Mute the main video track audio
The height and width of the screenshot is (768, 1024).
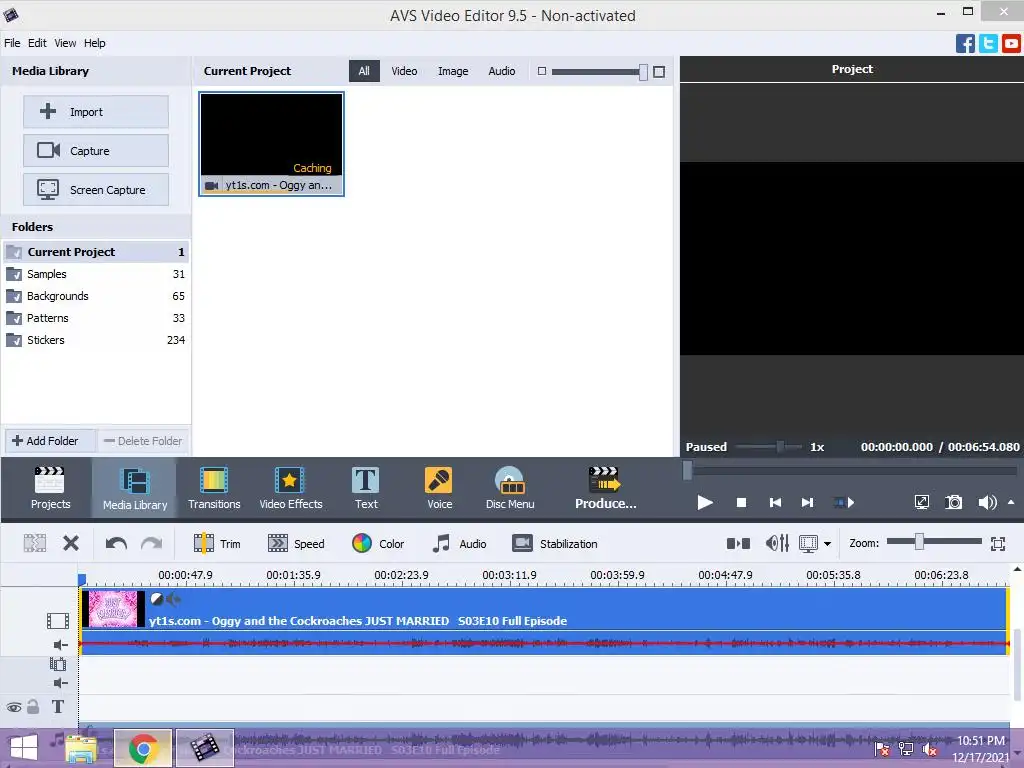pyautogui.click(x=60, y=645)
